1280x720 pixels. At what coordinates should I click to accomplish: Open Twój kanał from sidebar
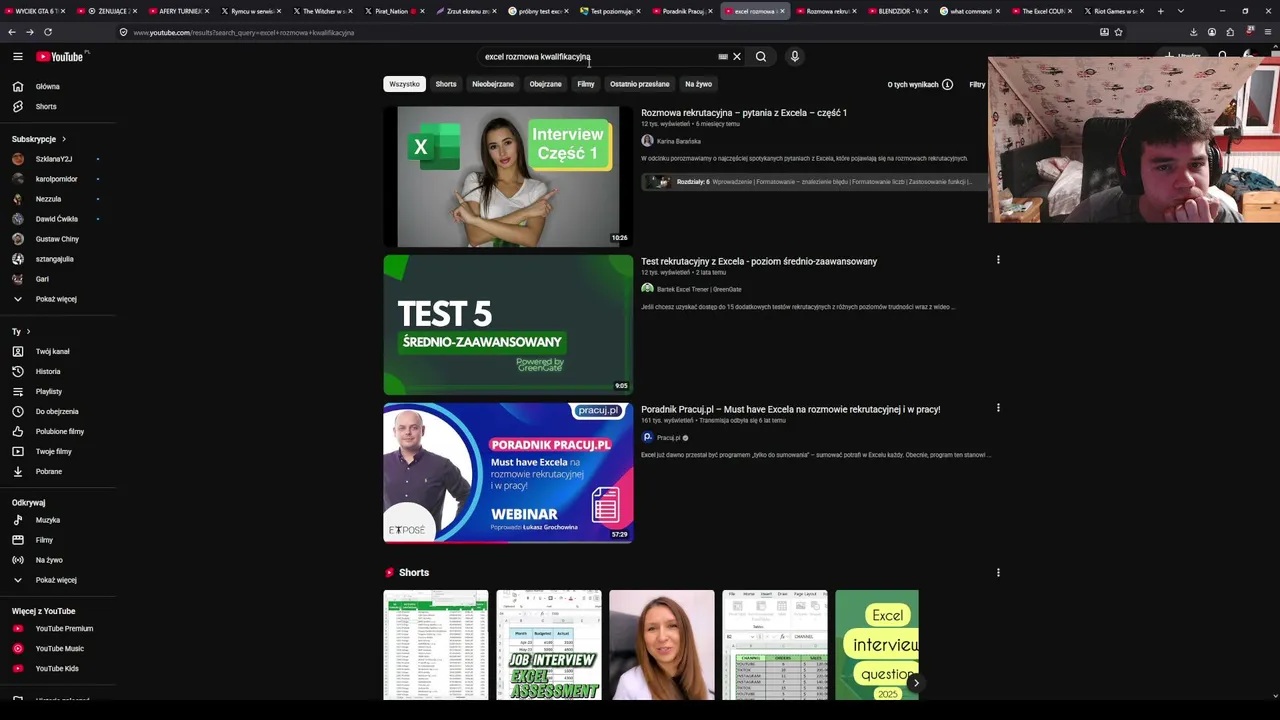pyautogui.click(x=58, y=352)
